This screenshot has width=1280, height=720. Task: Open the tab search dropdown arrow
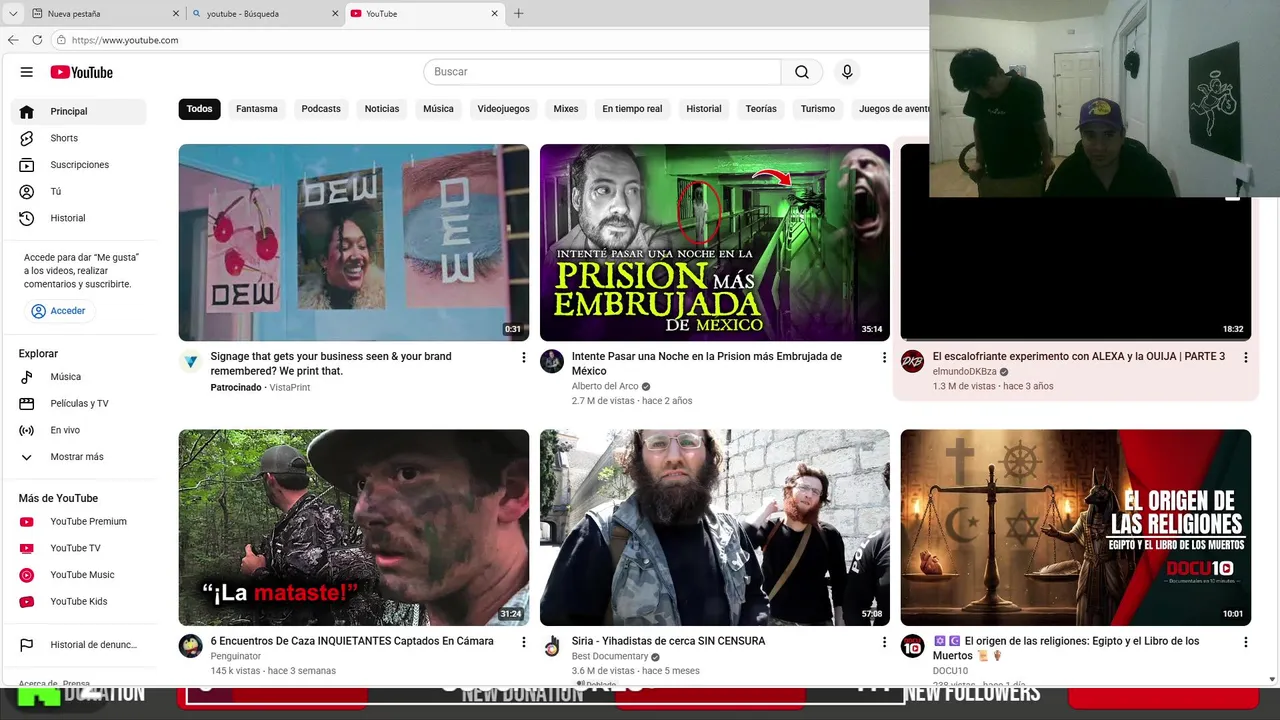13,14
